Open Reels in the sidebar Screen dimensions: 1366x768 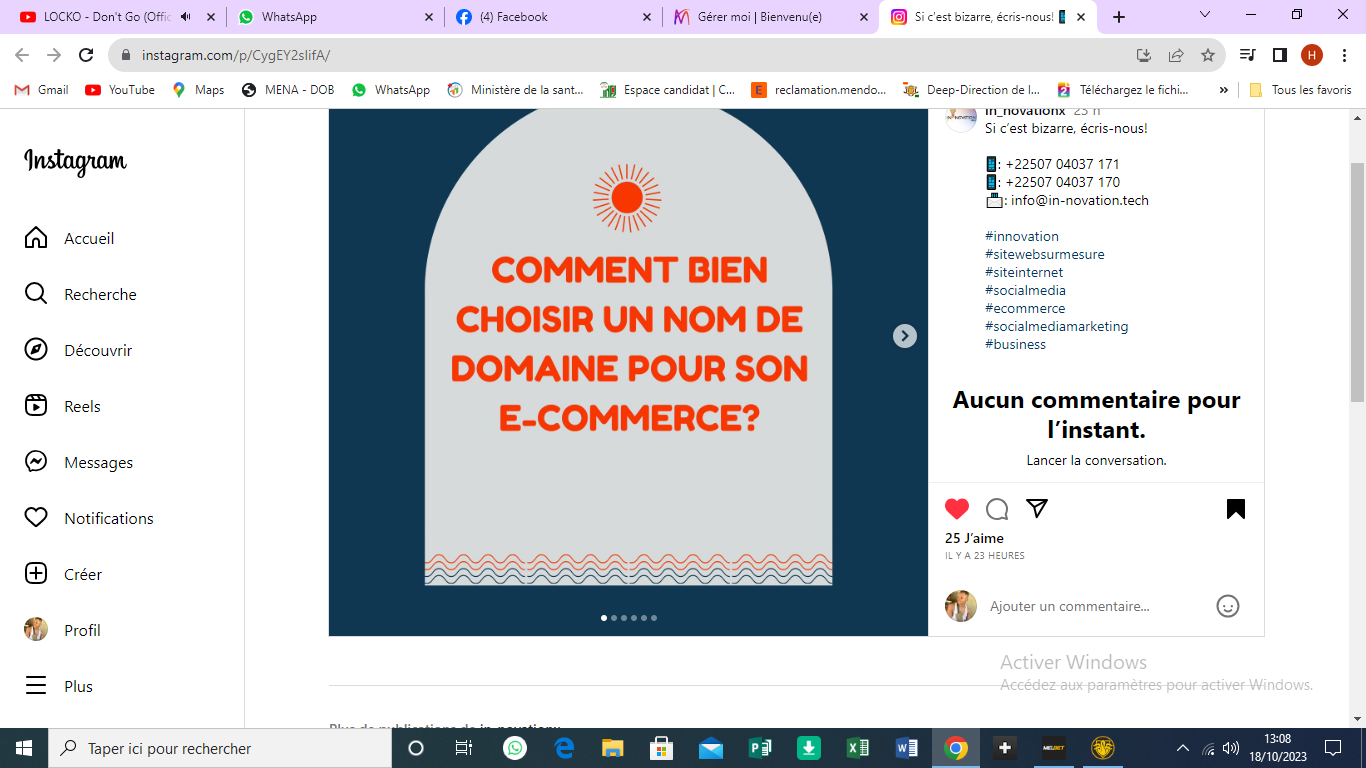[x=82, y=406]
